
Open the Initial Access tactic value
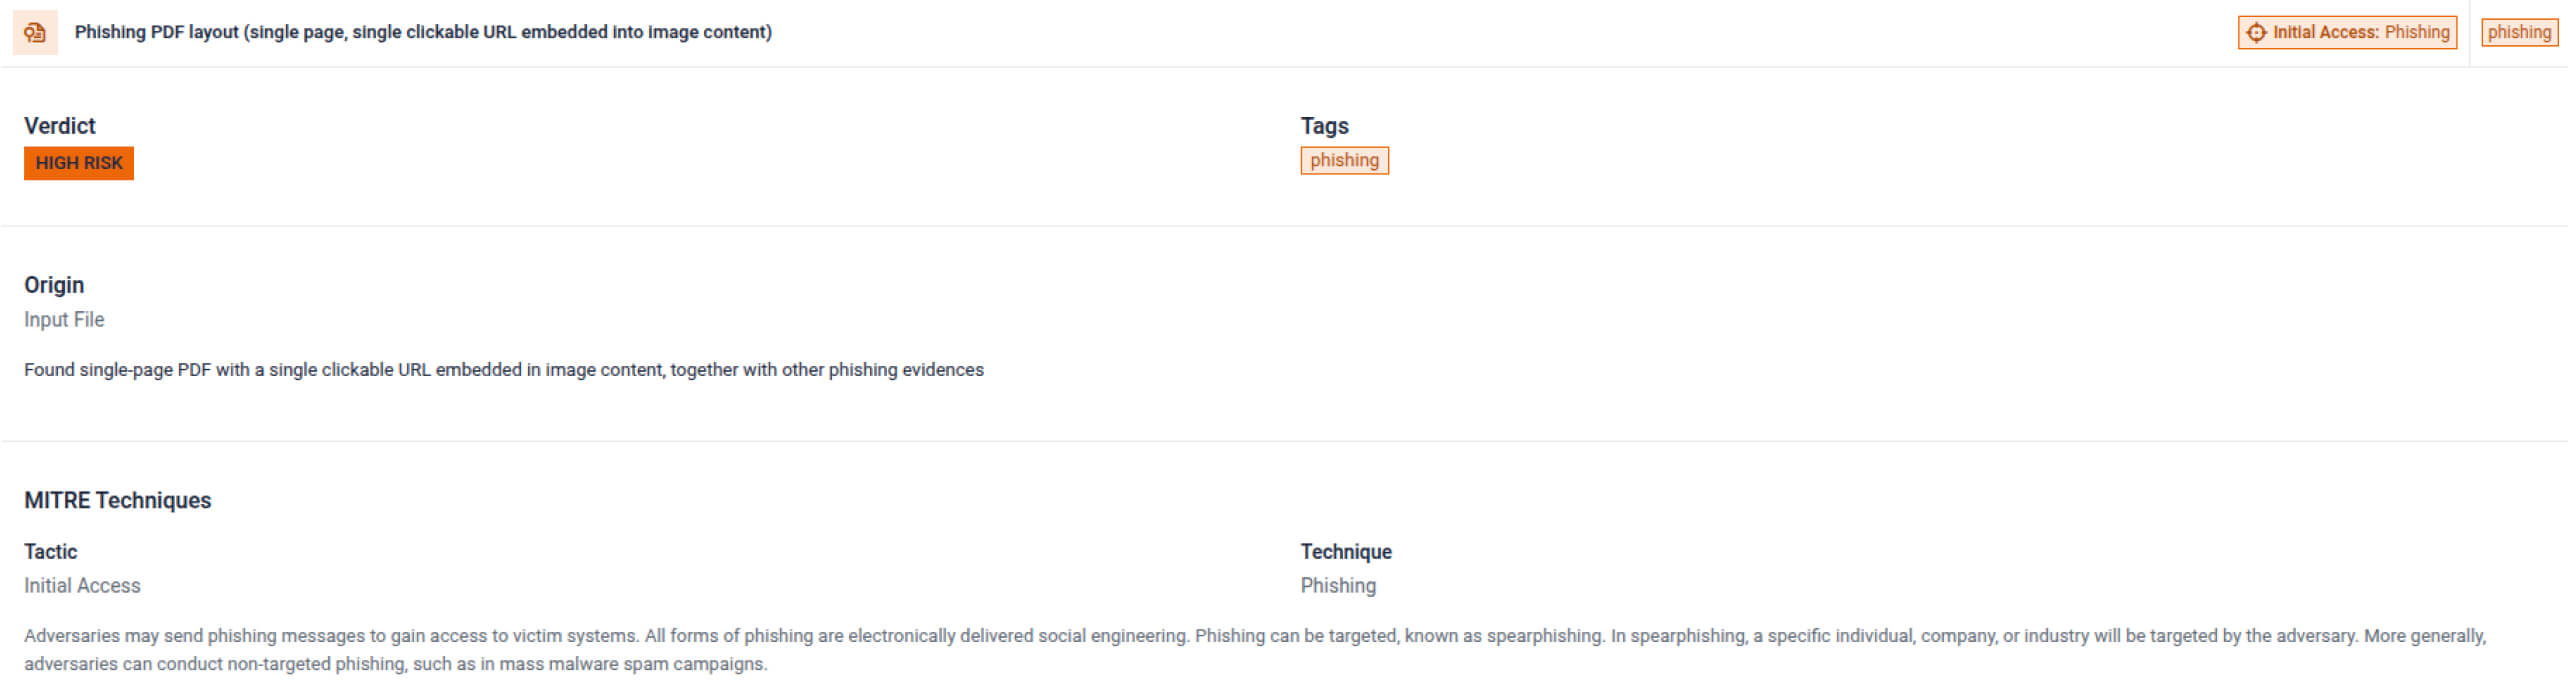(x=82, y=586)
